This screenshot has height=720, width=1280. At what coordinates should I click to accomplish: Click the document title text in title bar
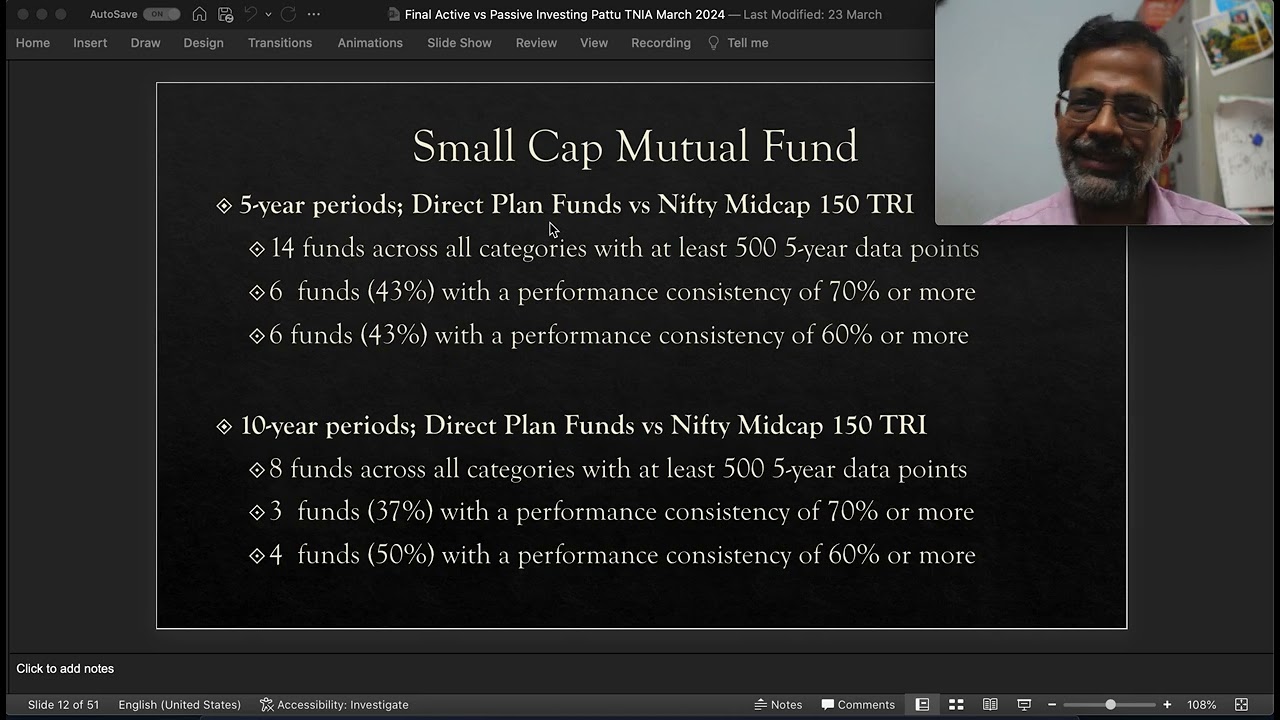coord(565,14)
